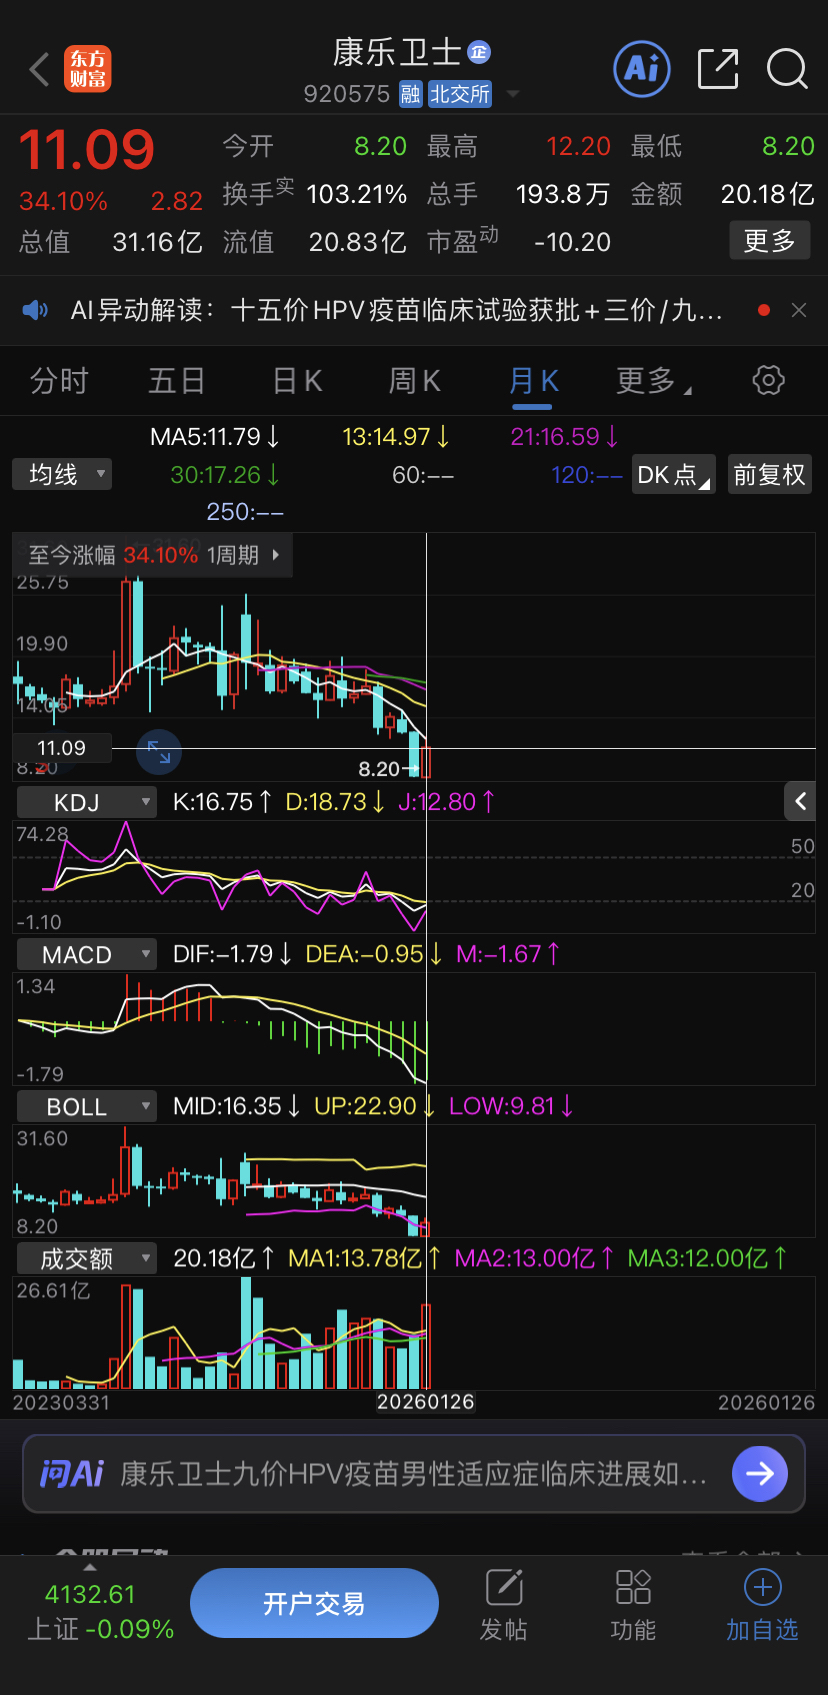828x1695 pixels.
Task: Tap 开户交易 button
Action: click(314, 1603)
